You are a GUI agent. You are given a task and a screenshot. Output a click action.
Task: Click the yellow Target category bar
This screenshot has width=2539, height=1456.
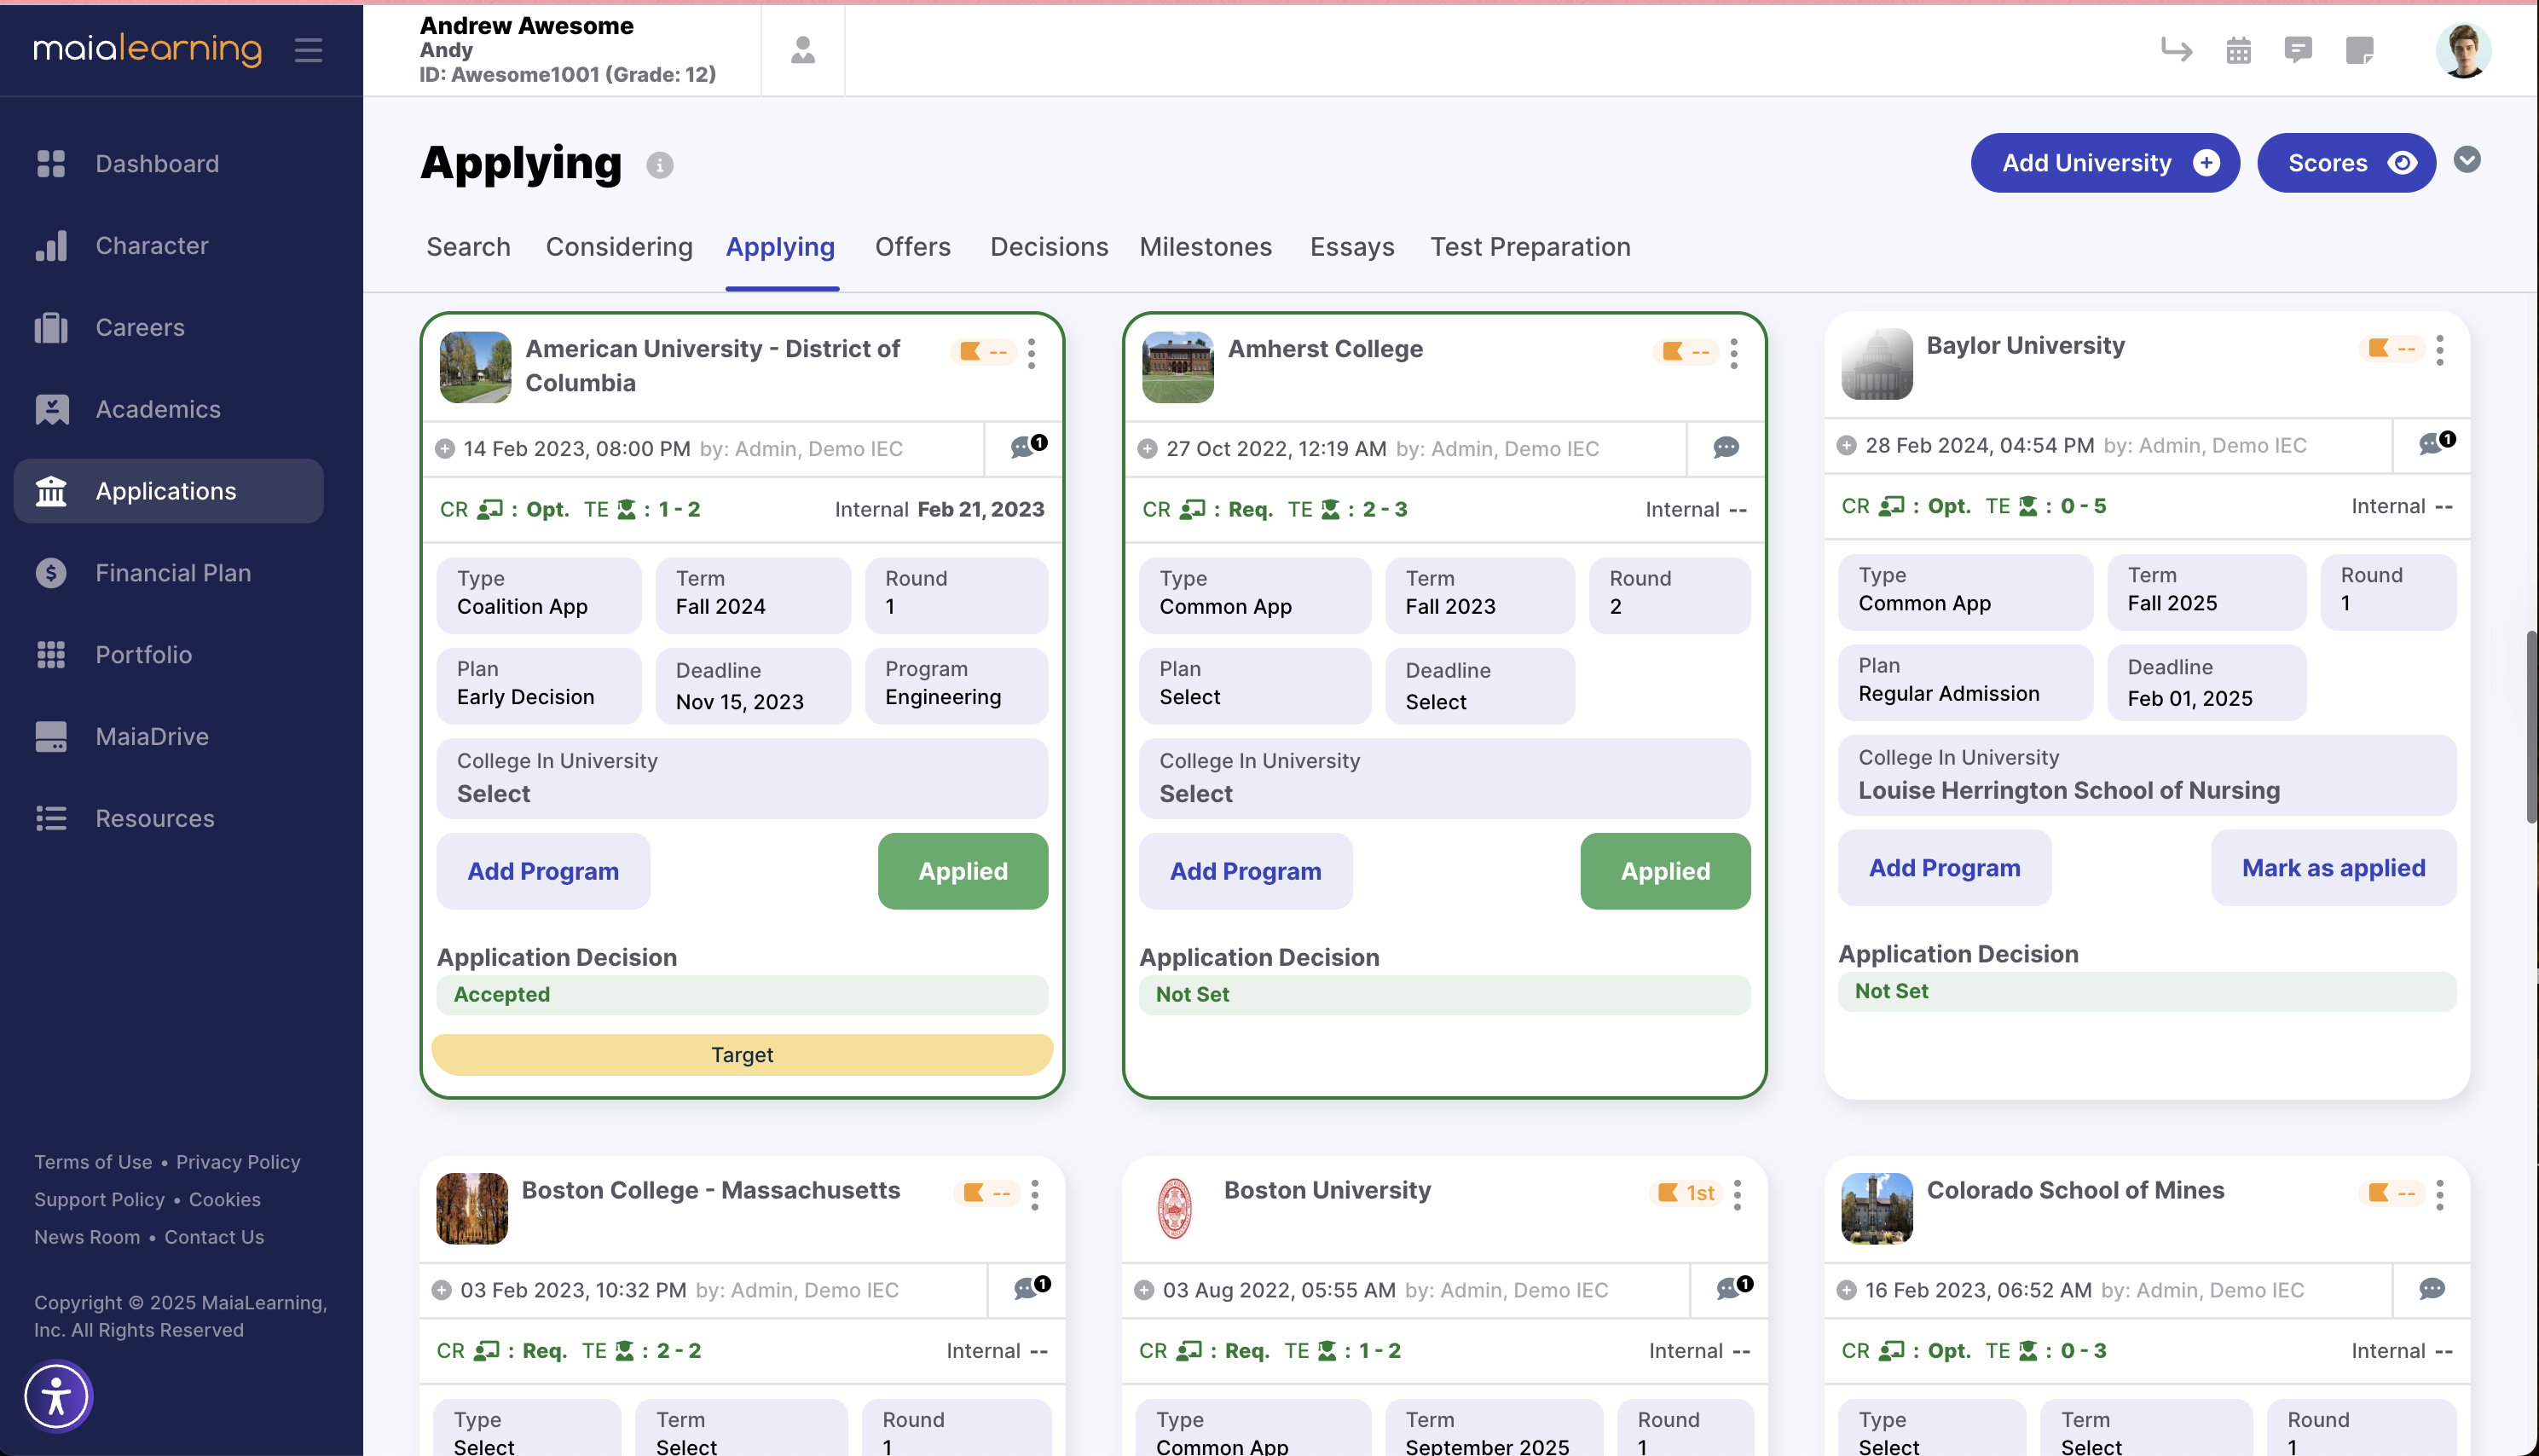[x=742, y=1055]
